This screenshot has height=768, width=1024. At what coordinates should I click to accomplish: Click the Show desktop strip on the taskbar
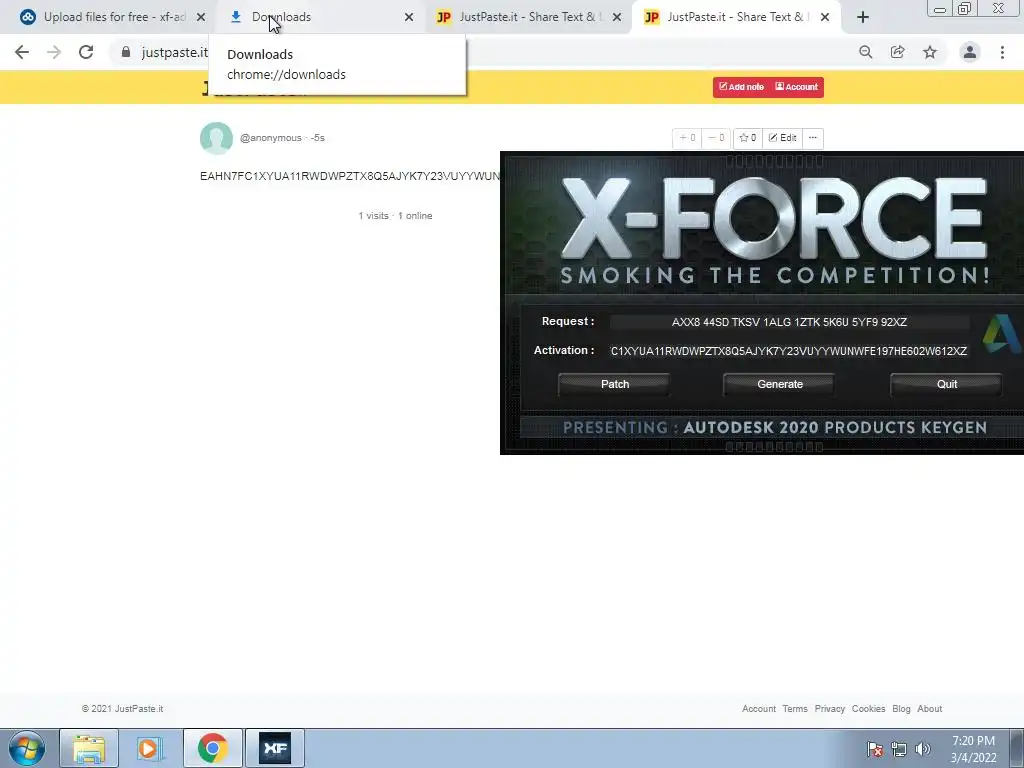pos(1017,748)
